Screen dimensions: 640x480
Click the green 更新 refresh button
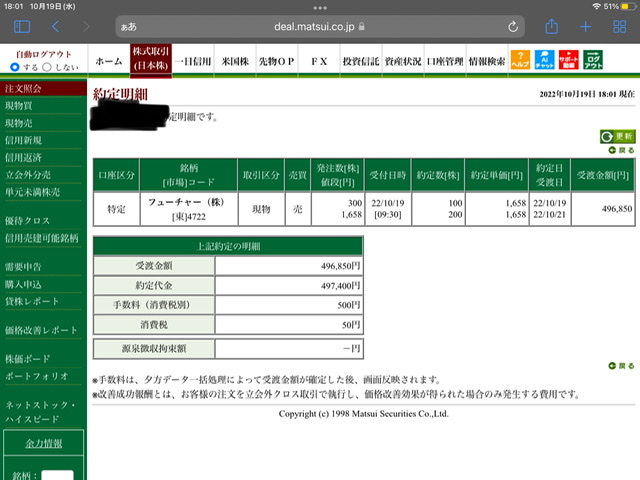pos(618,136)
